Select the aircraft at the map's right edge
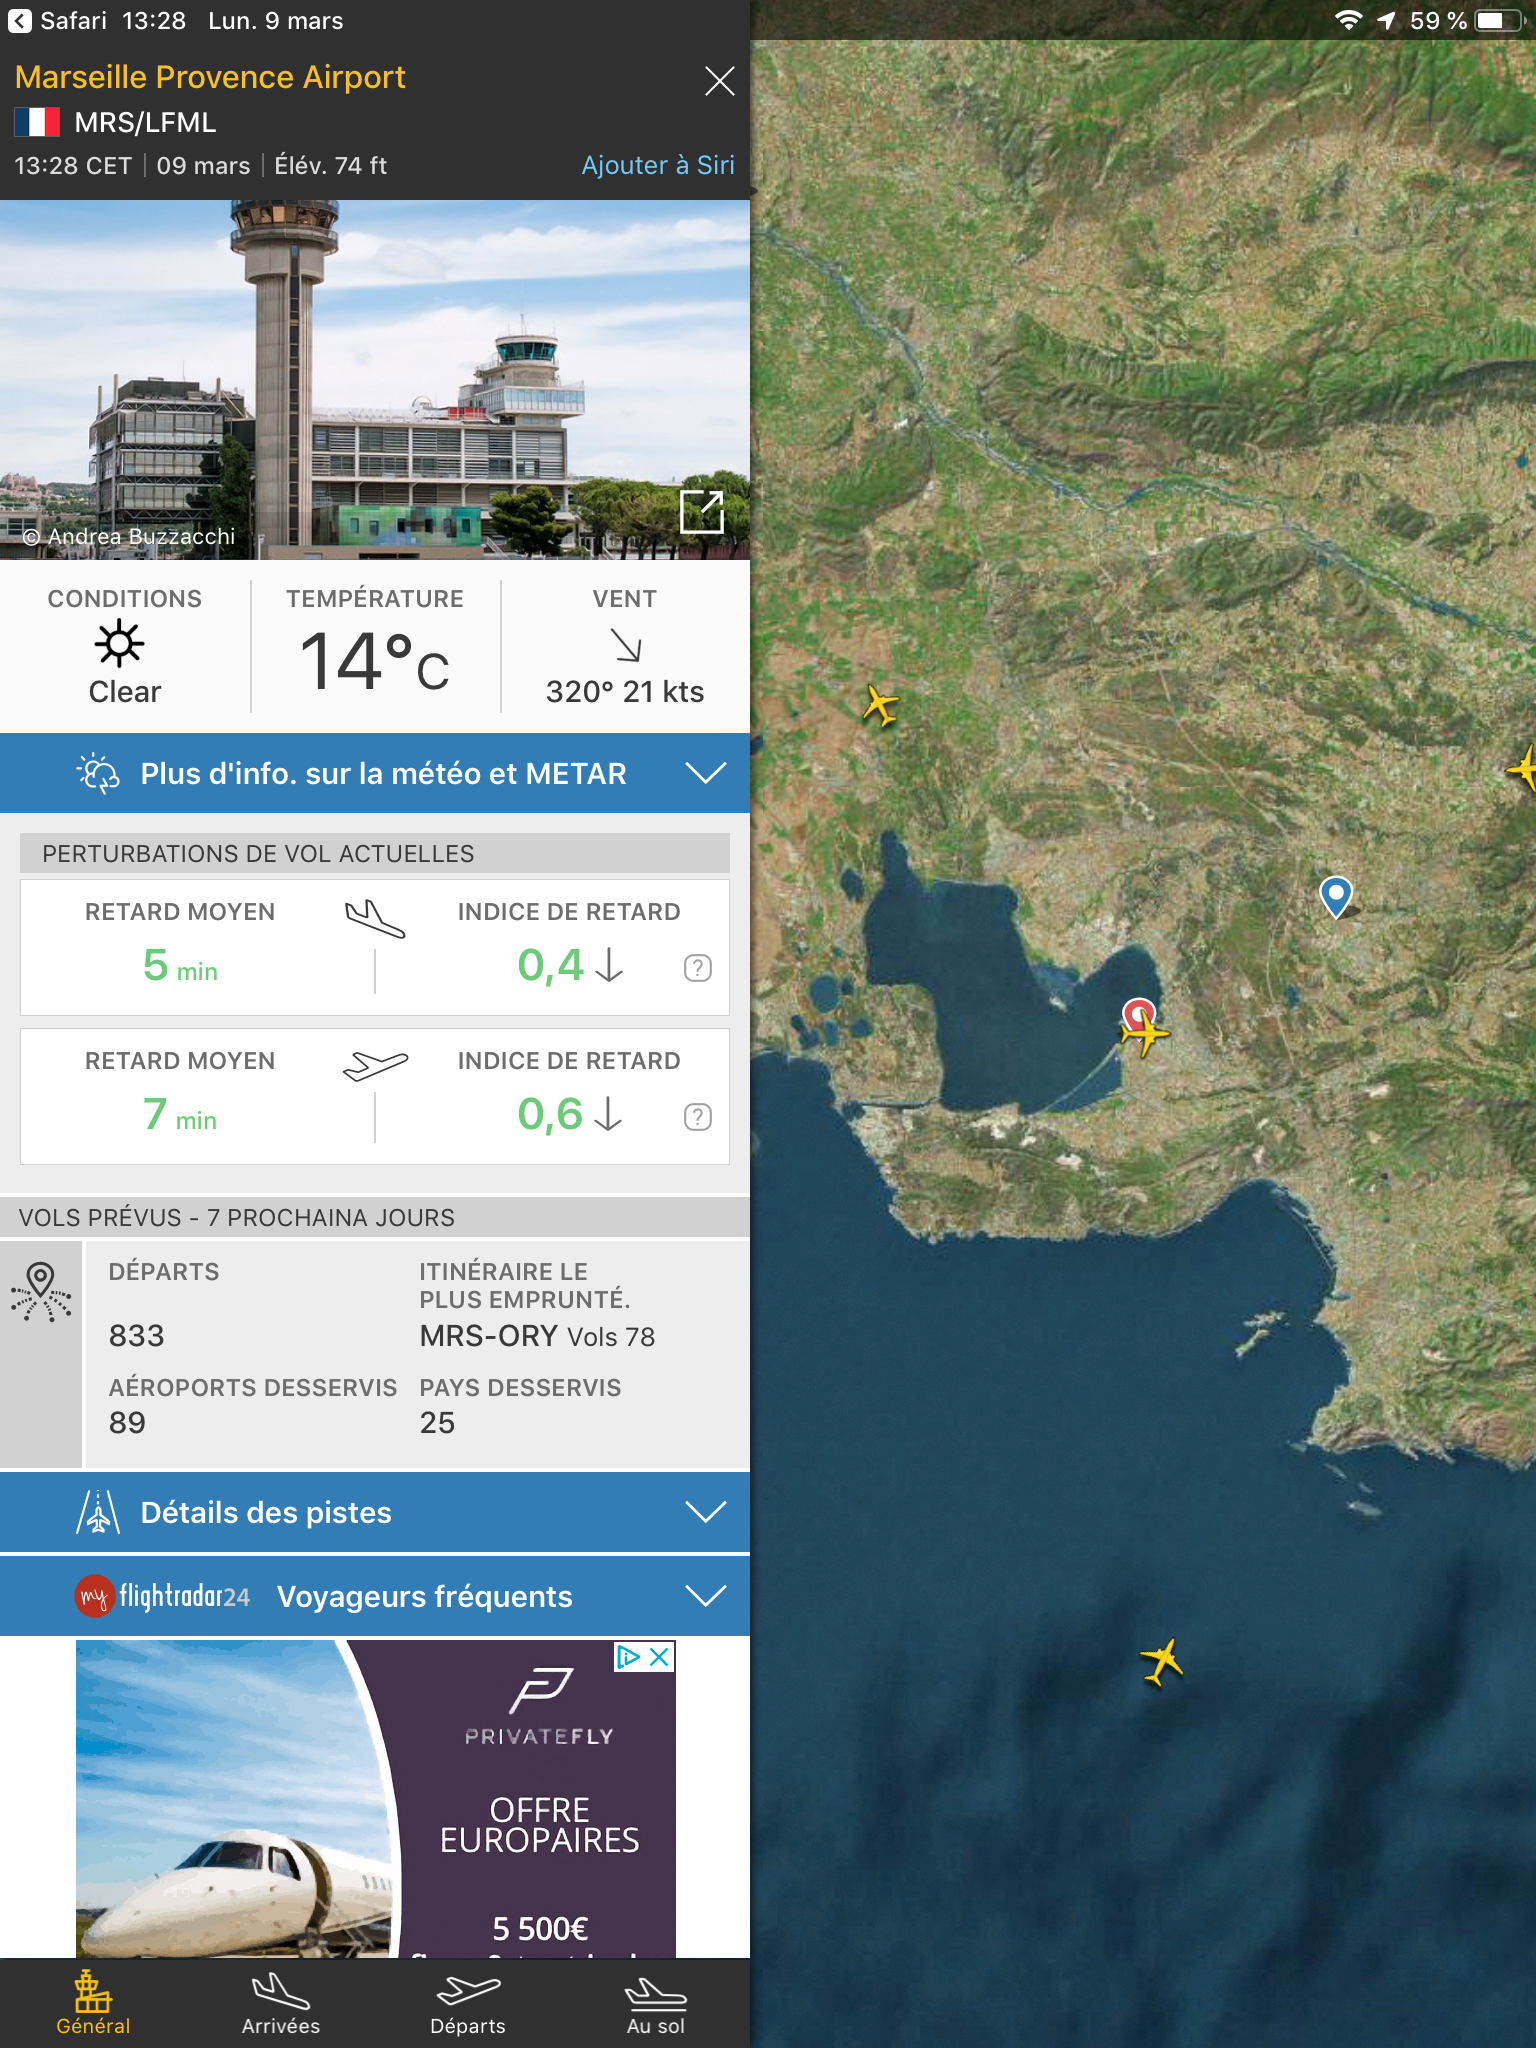Image resolution: width=1536 pixels, height=2048 pixels. point(1522,768)
